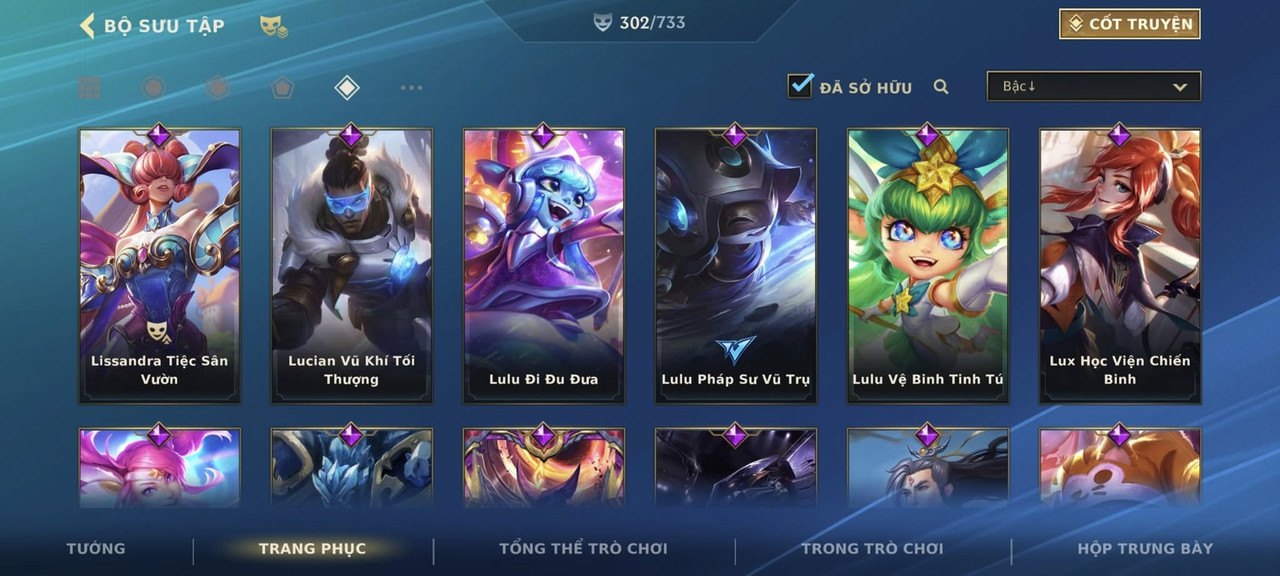Switch to the Tướng tab
Image resolution: width=1280 pixels, height=576 pixels.
(96, 548)
